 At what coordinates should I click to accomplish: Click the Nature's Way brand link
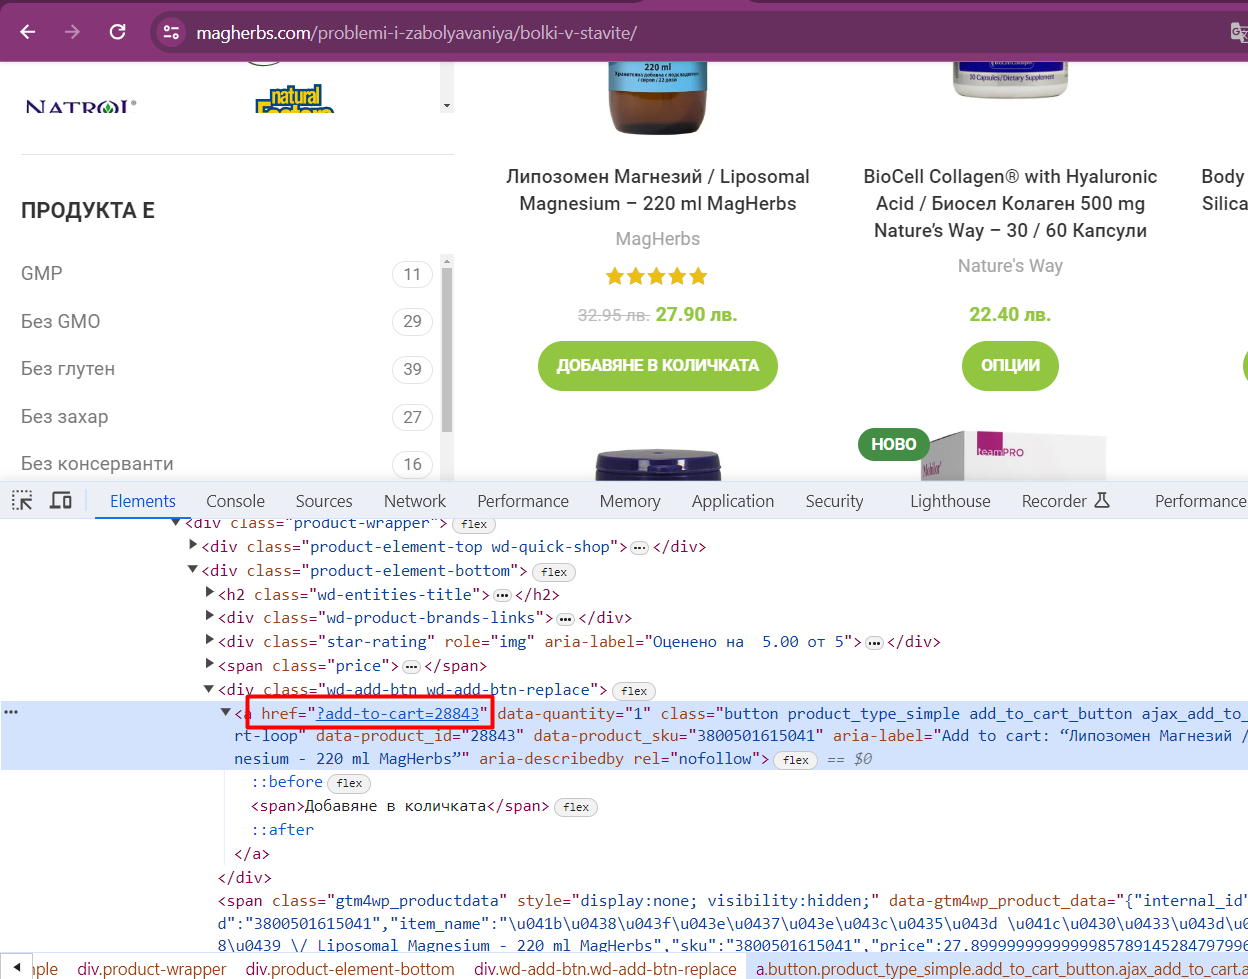[x=1010, y=266]
